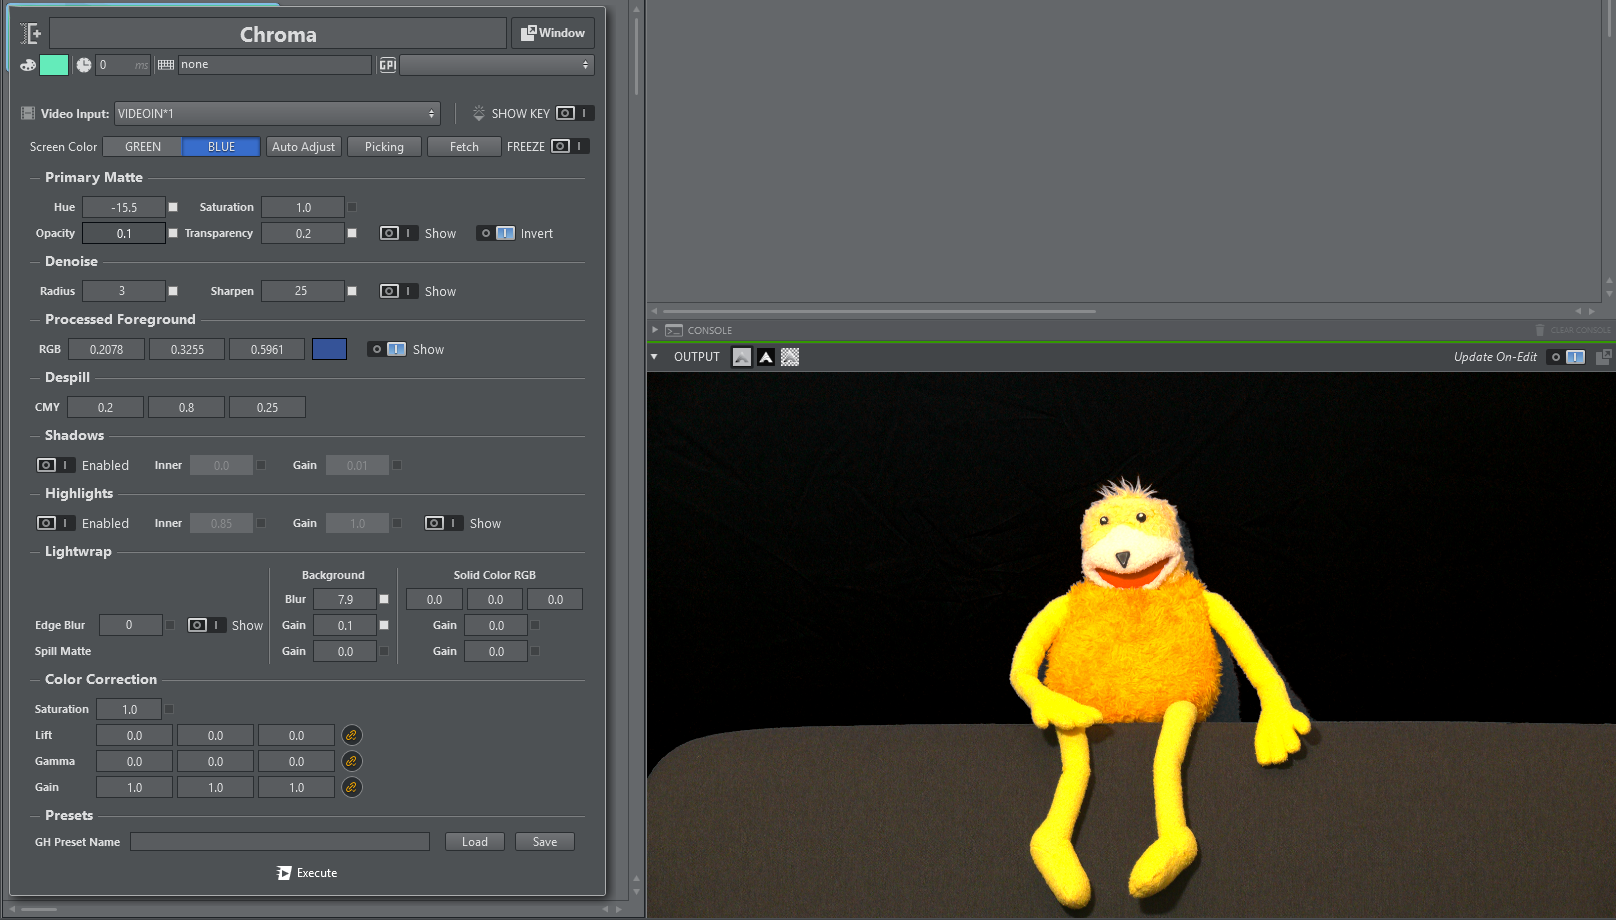
Task: Click the Picking button
Action: point(384,147)
